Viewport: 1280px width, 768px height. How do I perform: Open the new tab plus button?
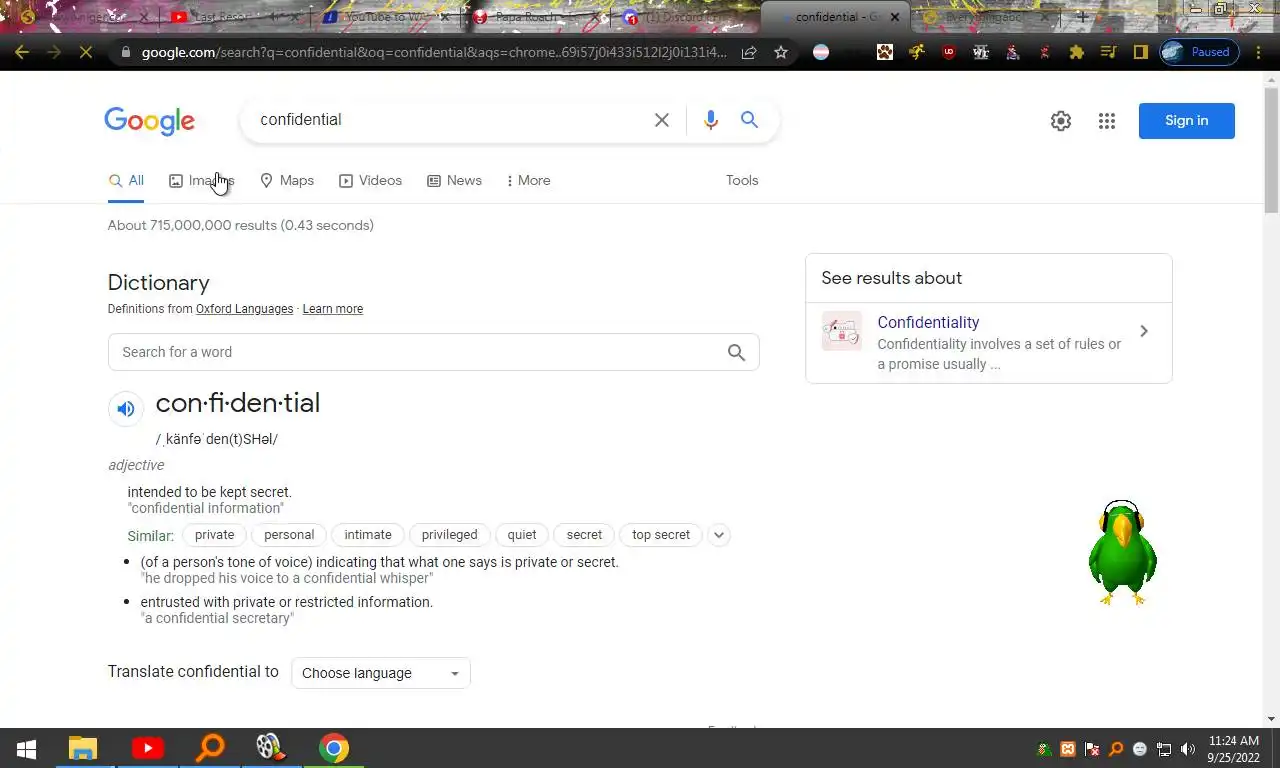coord(1082,17)
